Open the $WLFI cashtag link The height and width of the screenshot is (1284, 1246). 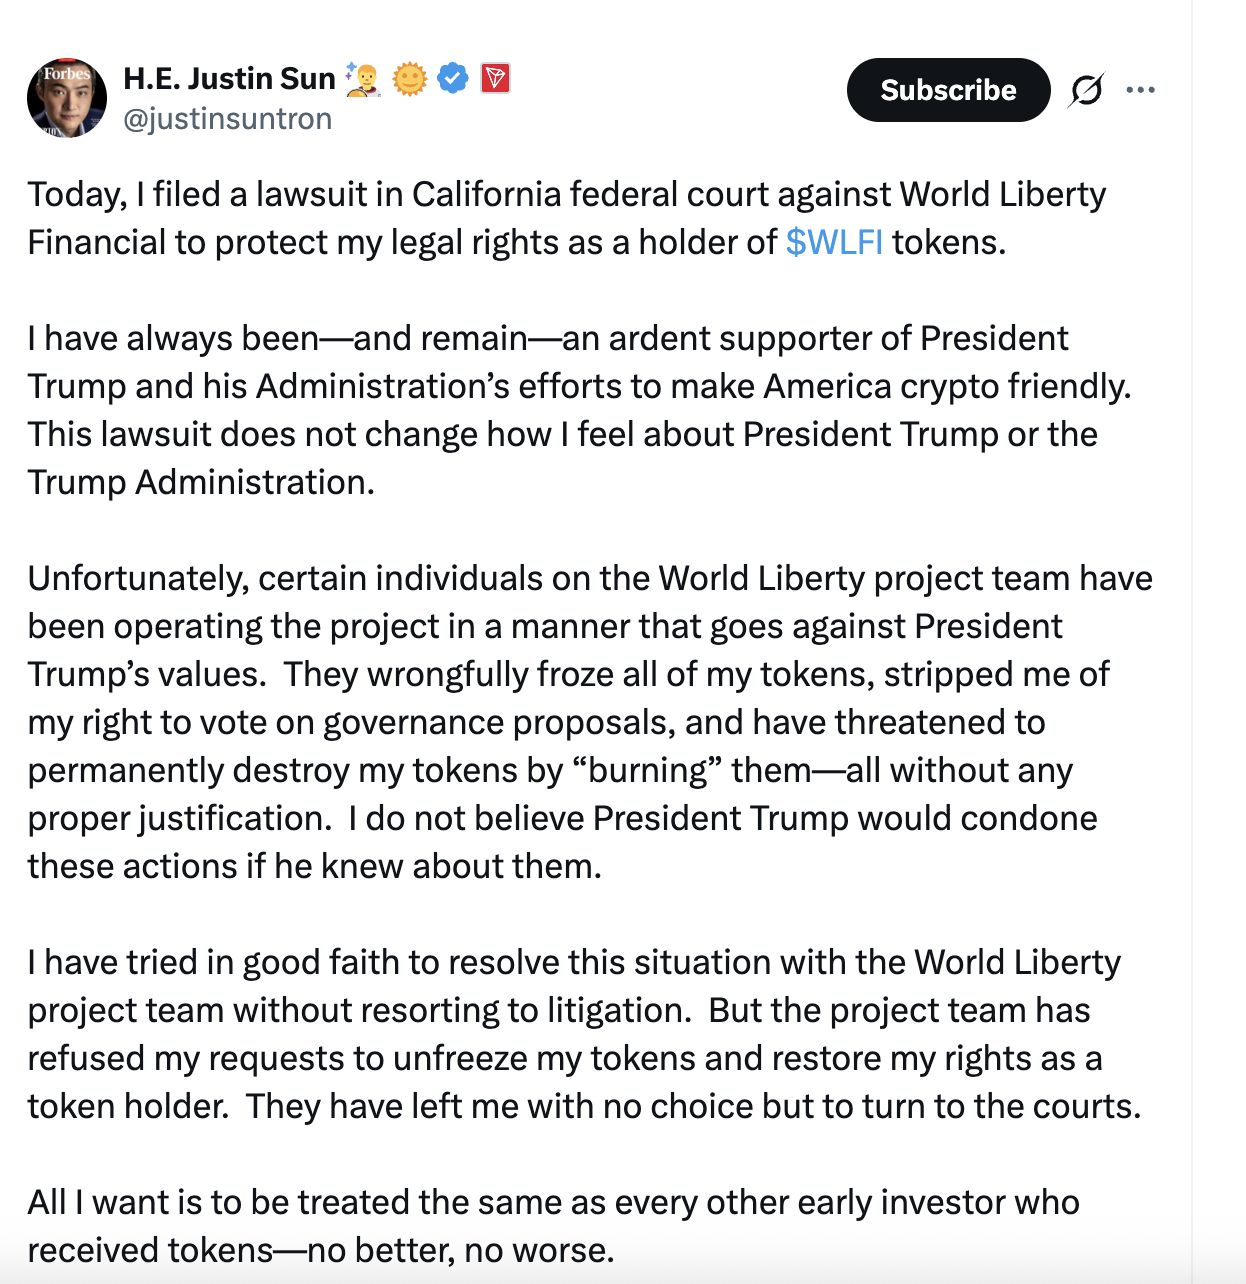click(x=834, y=242)
